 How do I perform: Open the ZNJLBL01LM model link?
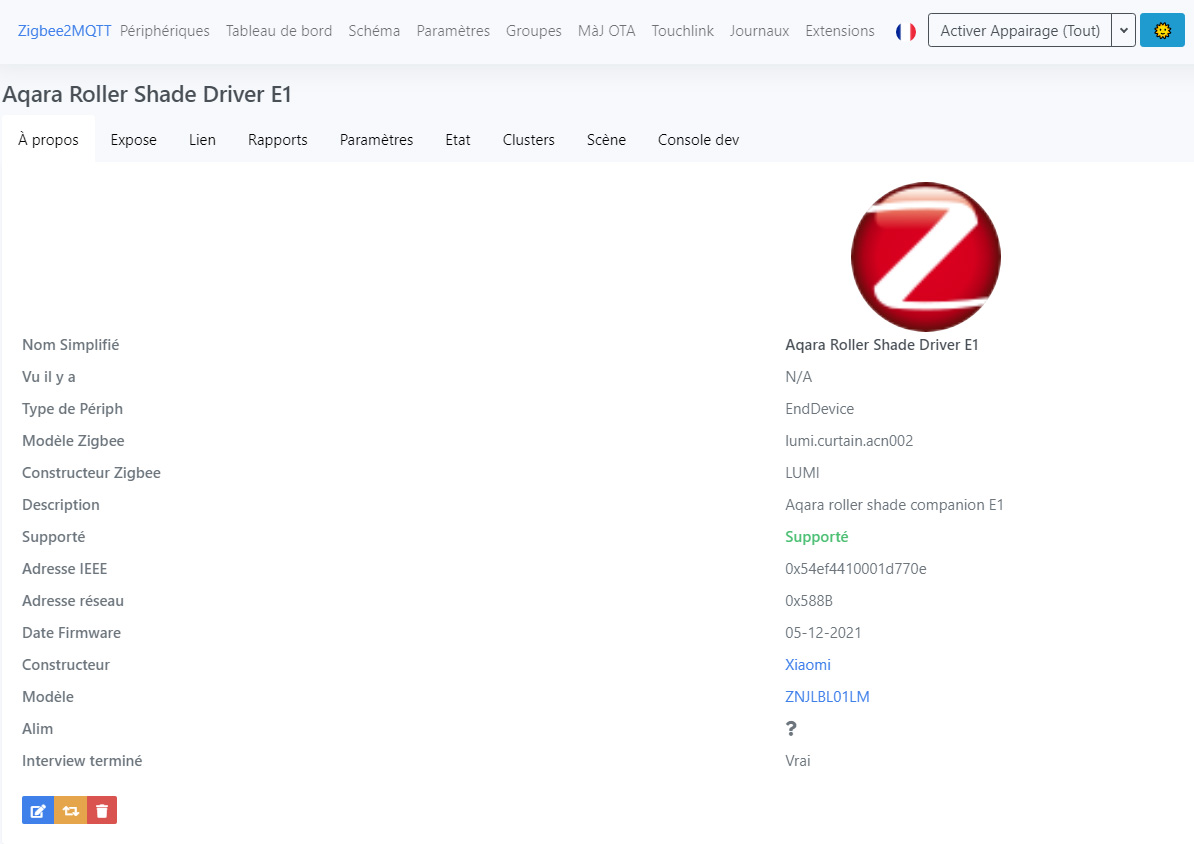827,697
